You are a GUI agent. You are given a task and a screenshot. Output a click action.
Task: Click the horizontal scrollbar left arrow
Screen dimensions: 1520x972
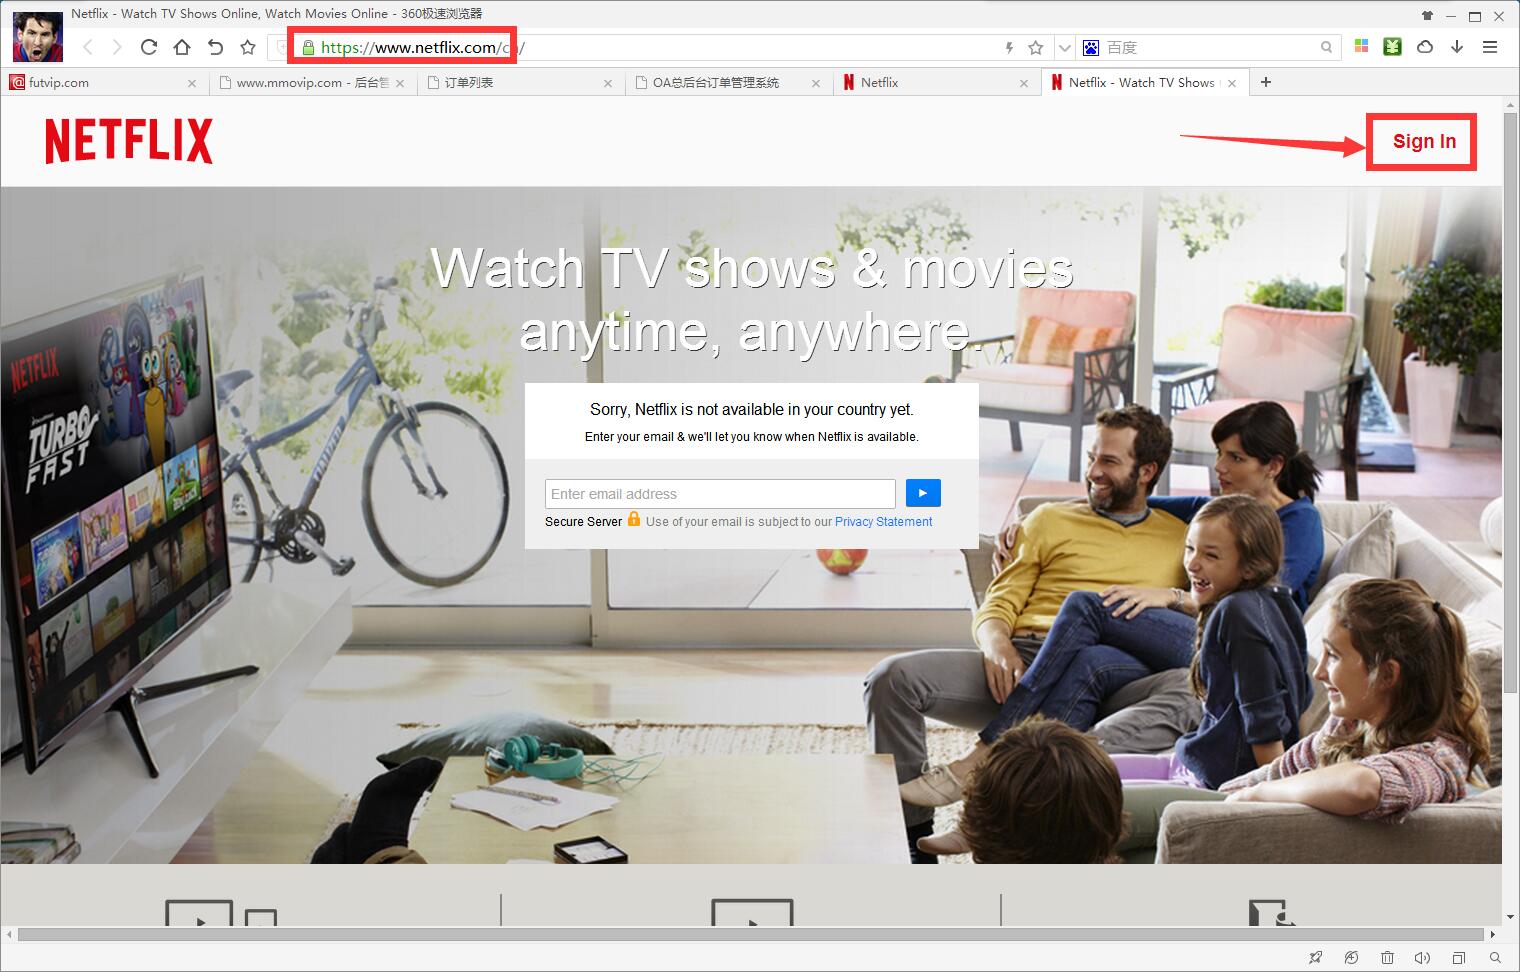[x=9, y=935]
